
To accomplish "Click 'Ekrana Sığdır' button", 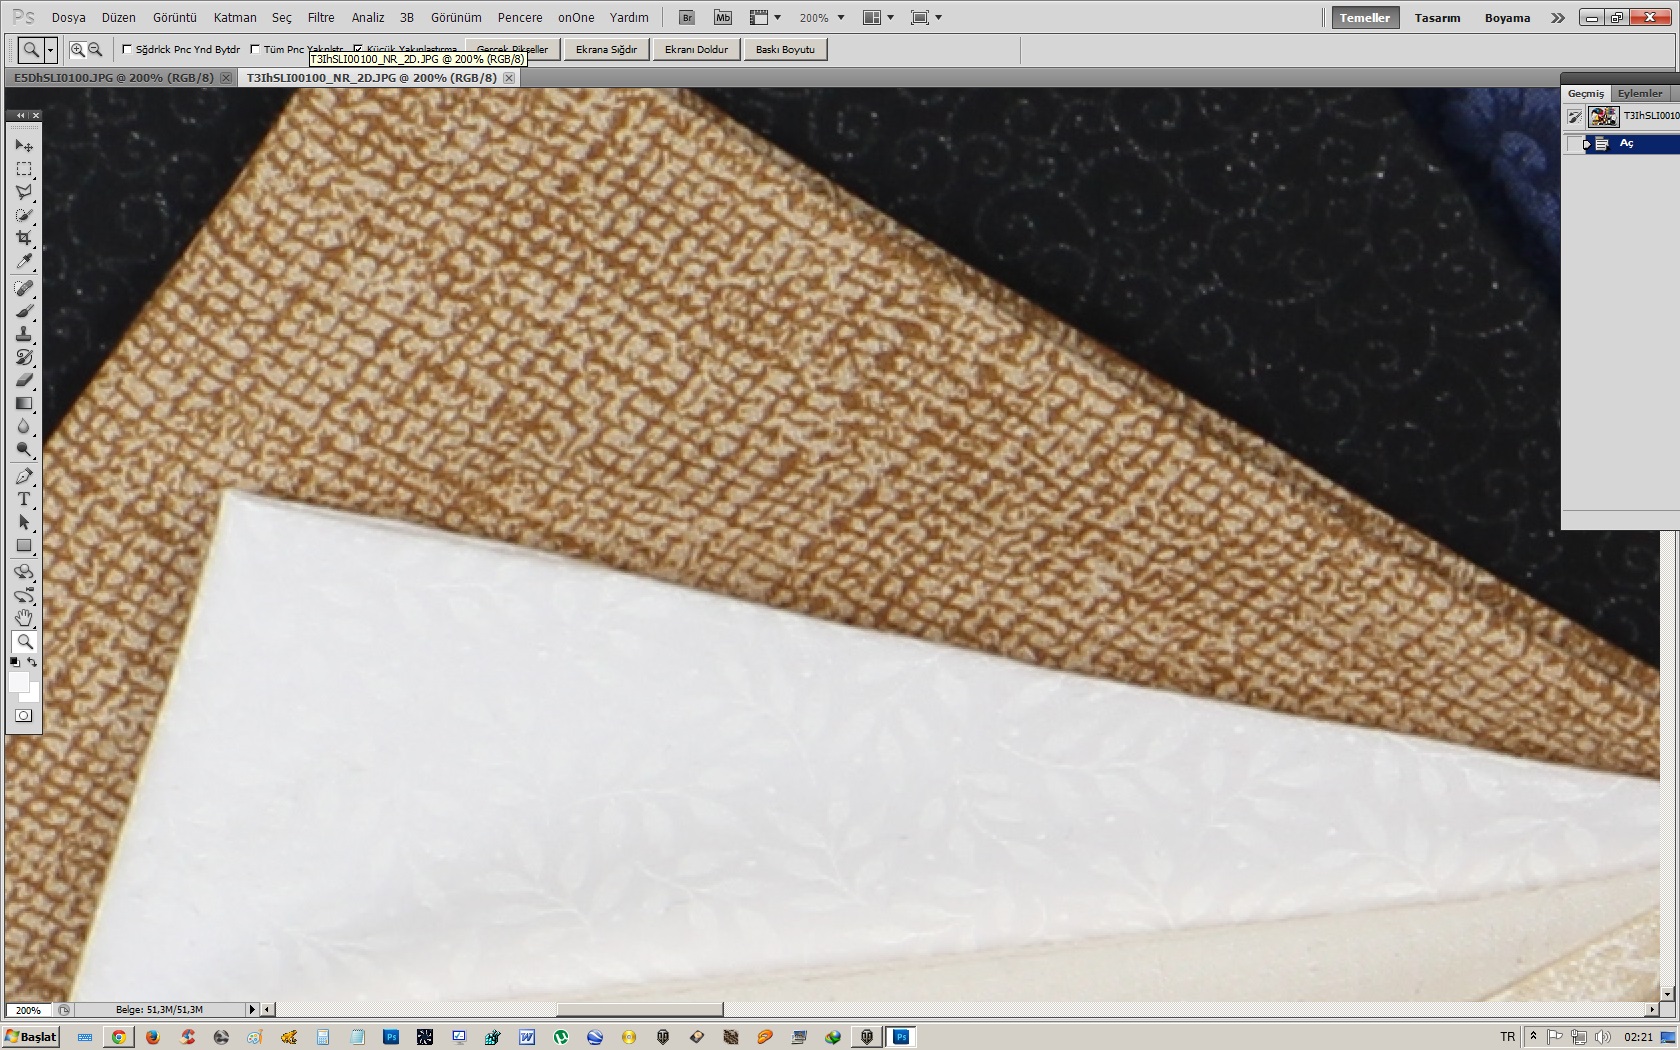I will pos(606,49).
